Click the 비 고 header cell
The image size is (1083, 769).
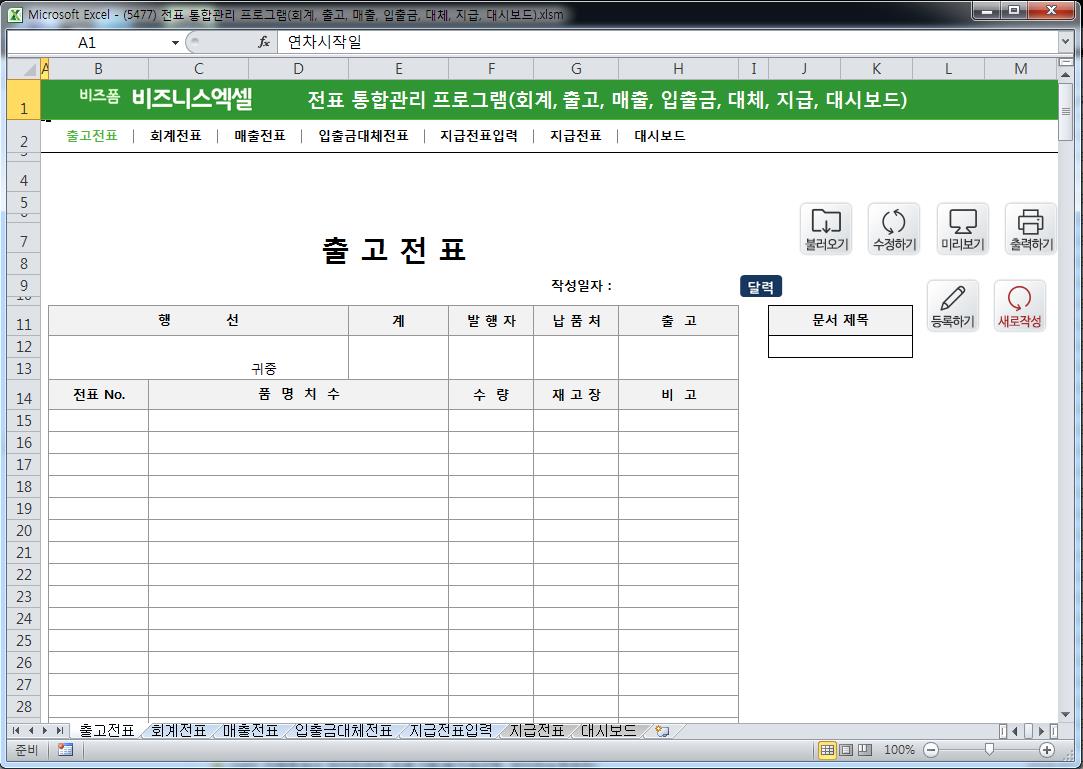(678, 395)
